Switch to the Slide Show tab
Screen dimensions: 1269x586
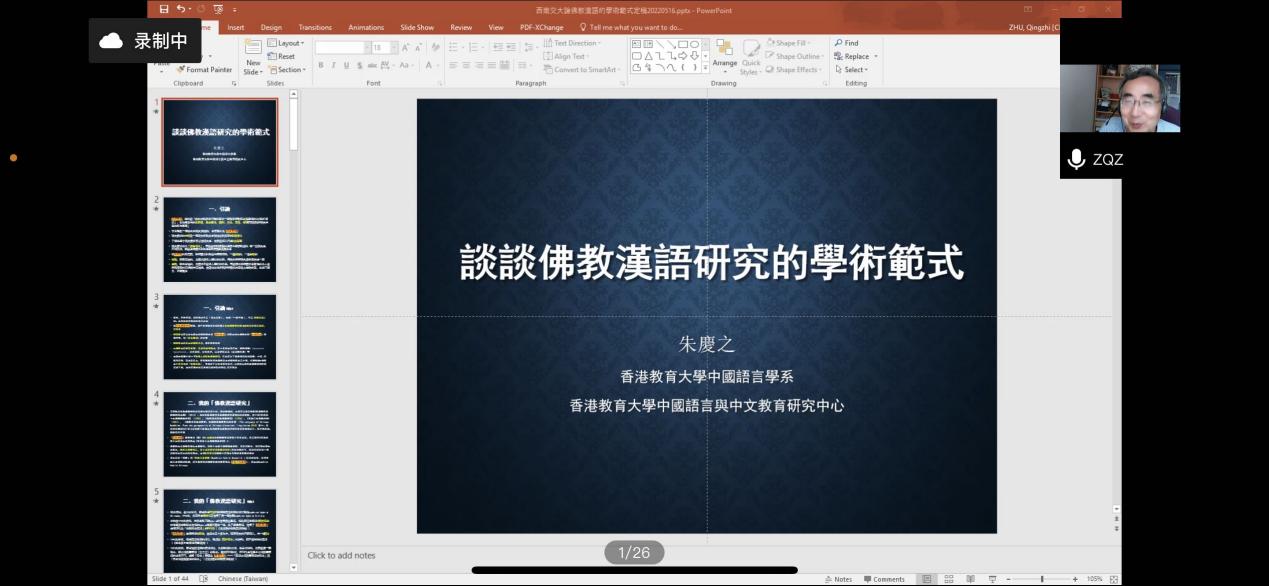pos(417,27)
